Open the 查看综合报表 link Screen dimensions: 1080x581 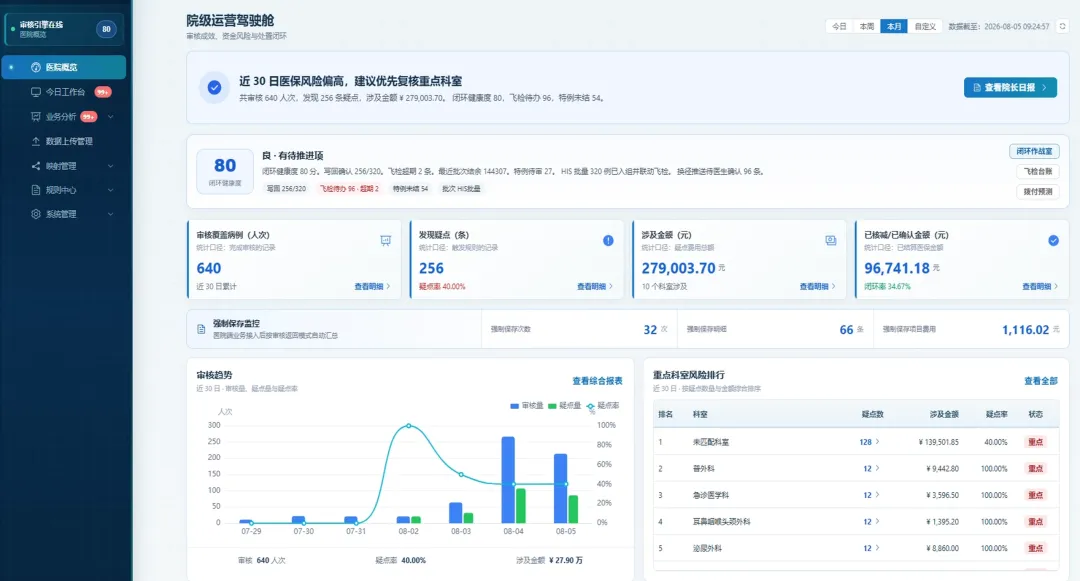[597, 381]
